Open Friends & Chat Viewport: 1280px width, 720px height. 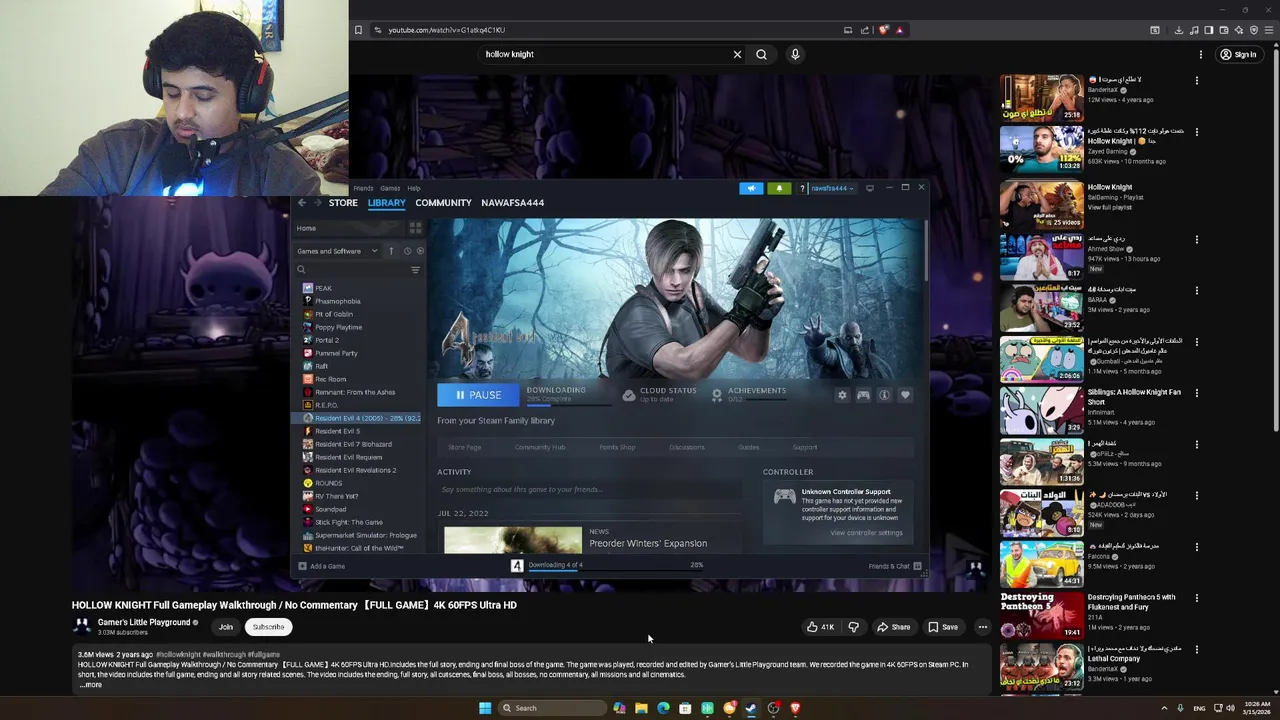[x=895, y=566]
